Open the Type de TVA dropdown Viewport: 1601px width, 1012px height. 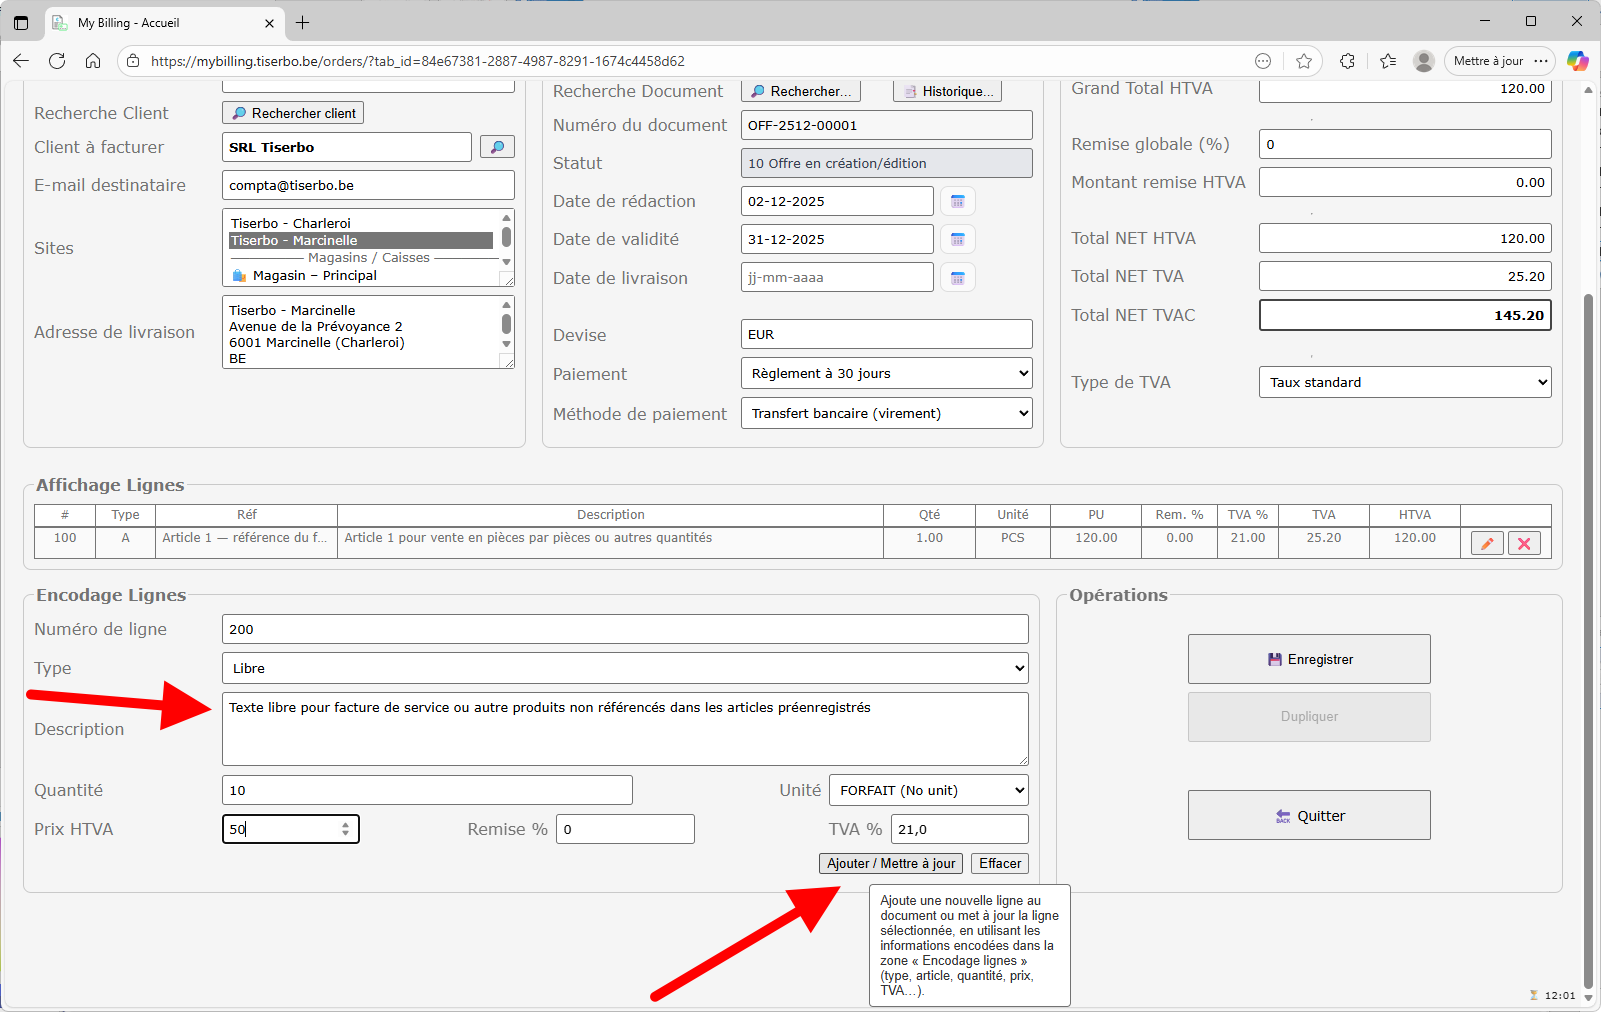(x=1404, y=382)
